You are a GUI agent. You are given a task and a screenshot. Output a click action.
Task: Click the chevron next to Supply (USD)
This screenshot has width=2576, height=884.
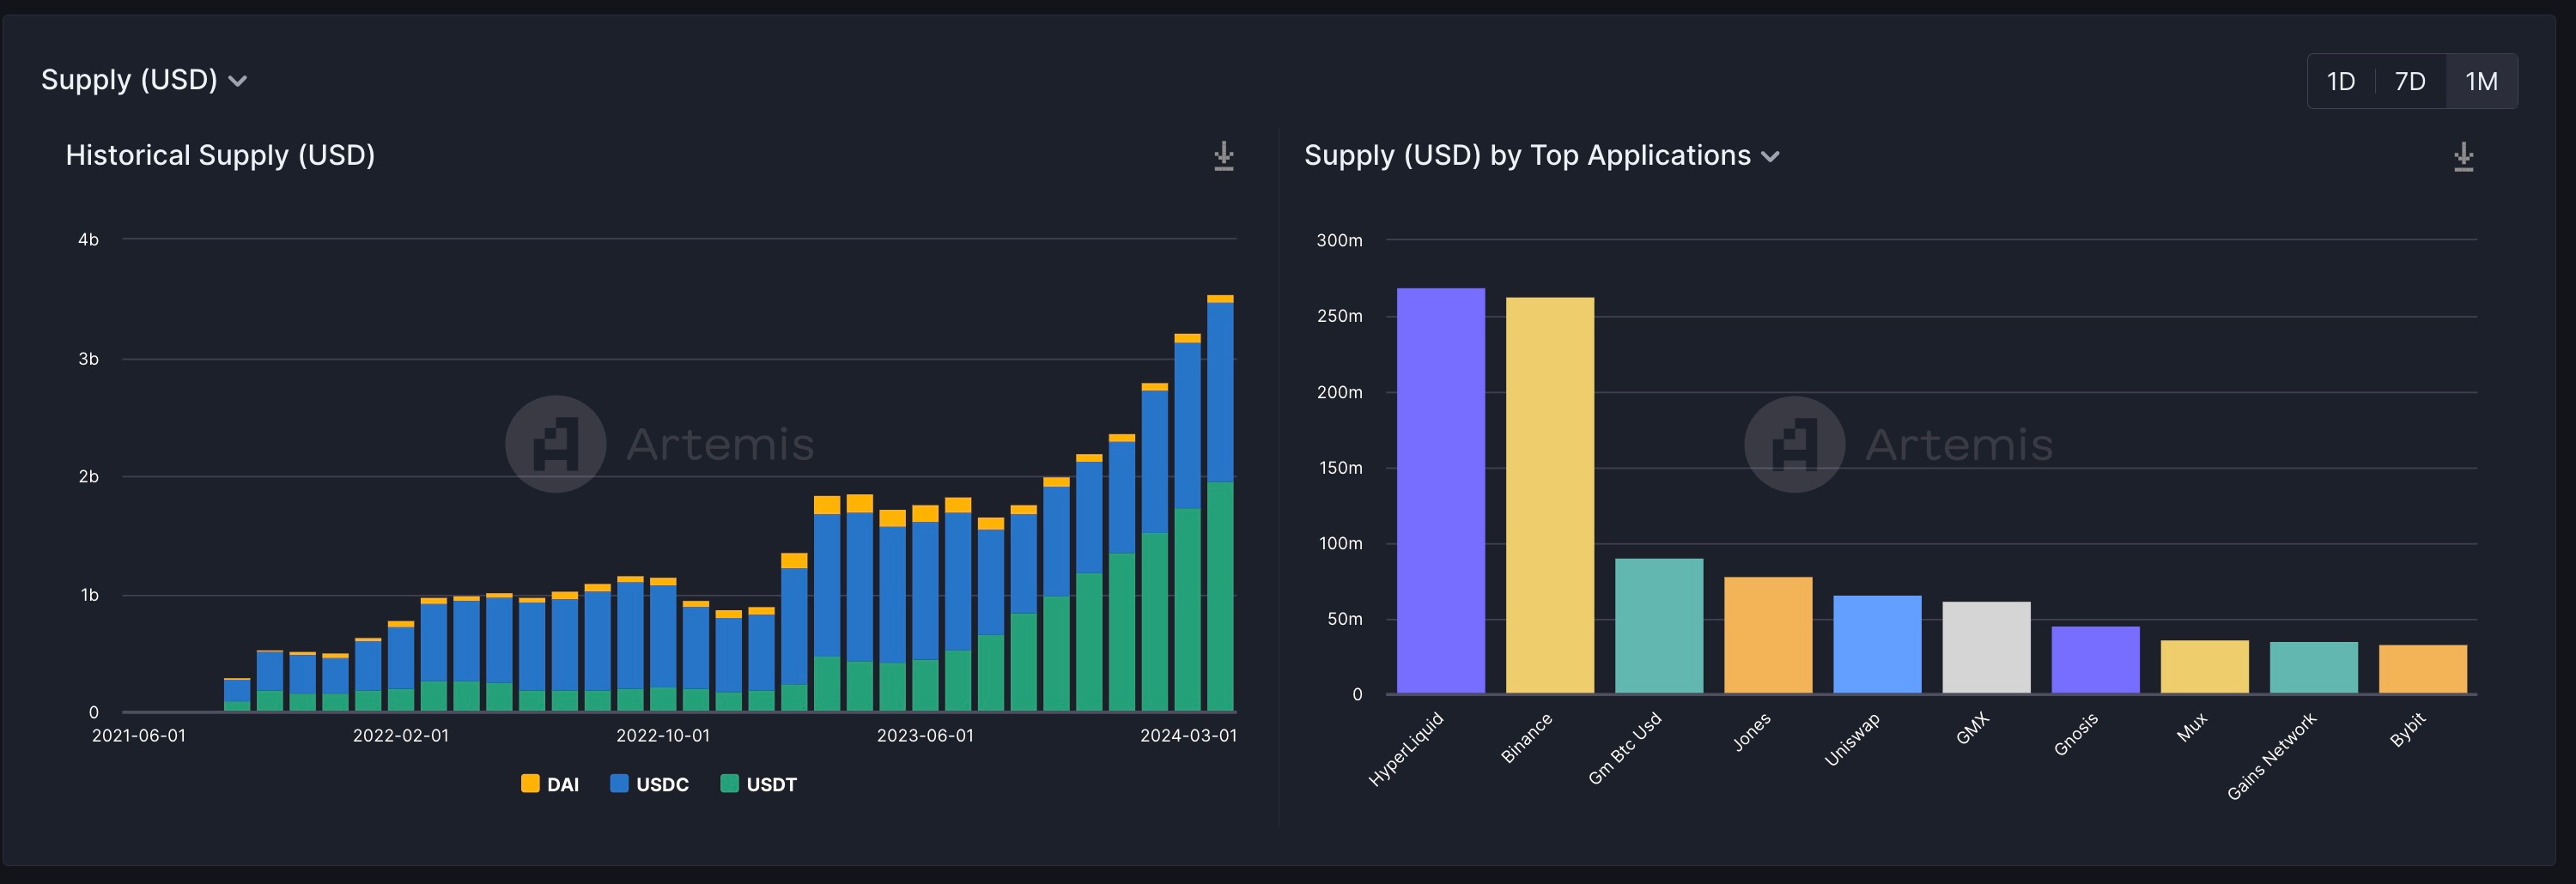click(x=238, y=82)
